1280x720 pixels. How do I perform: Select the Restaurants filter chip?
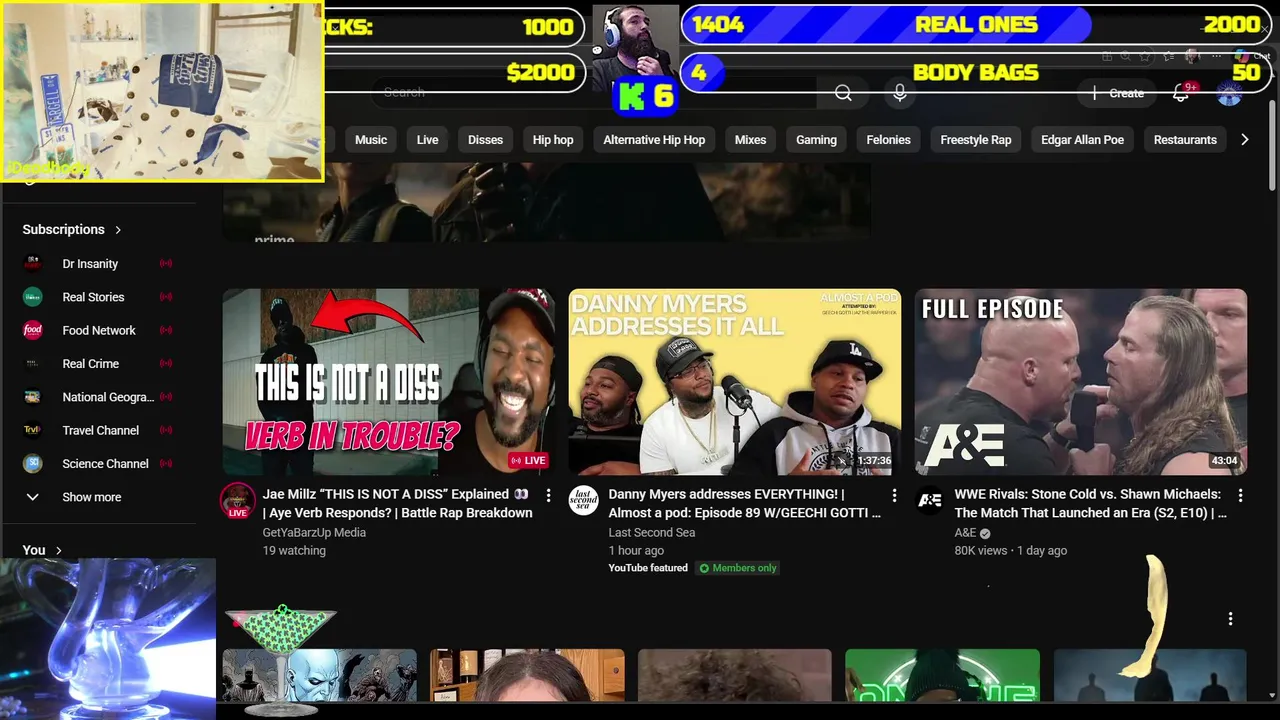(x=1185, y=140)
